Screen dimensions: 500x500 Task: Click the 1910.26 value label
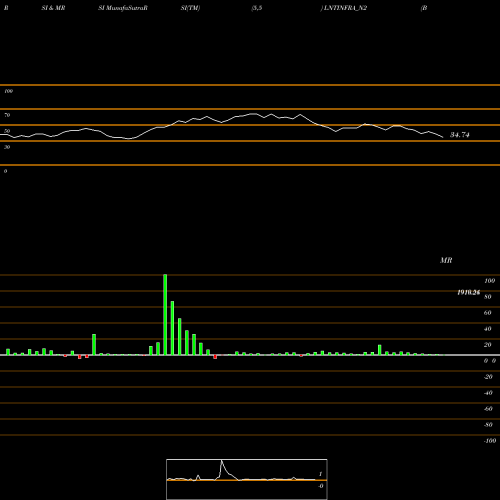[468, 292]
